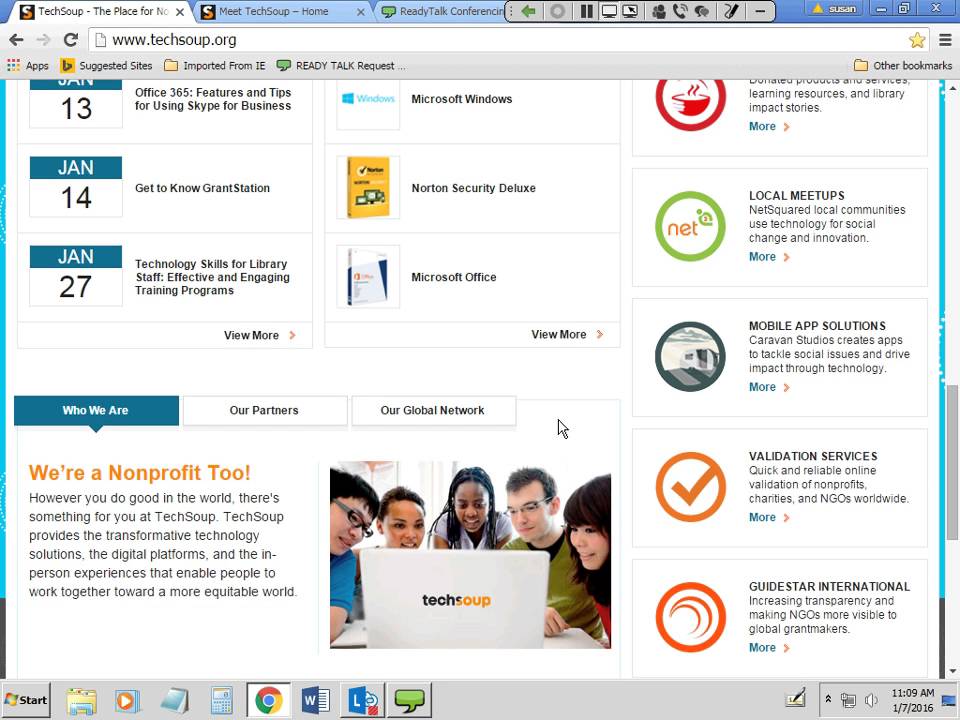
Task: Switch to the ReadyTalk Conferencing browser tab
Action: pyautogui.click(x=442, y=11)
